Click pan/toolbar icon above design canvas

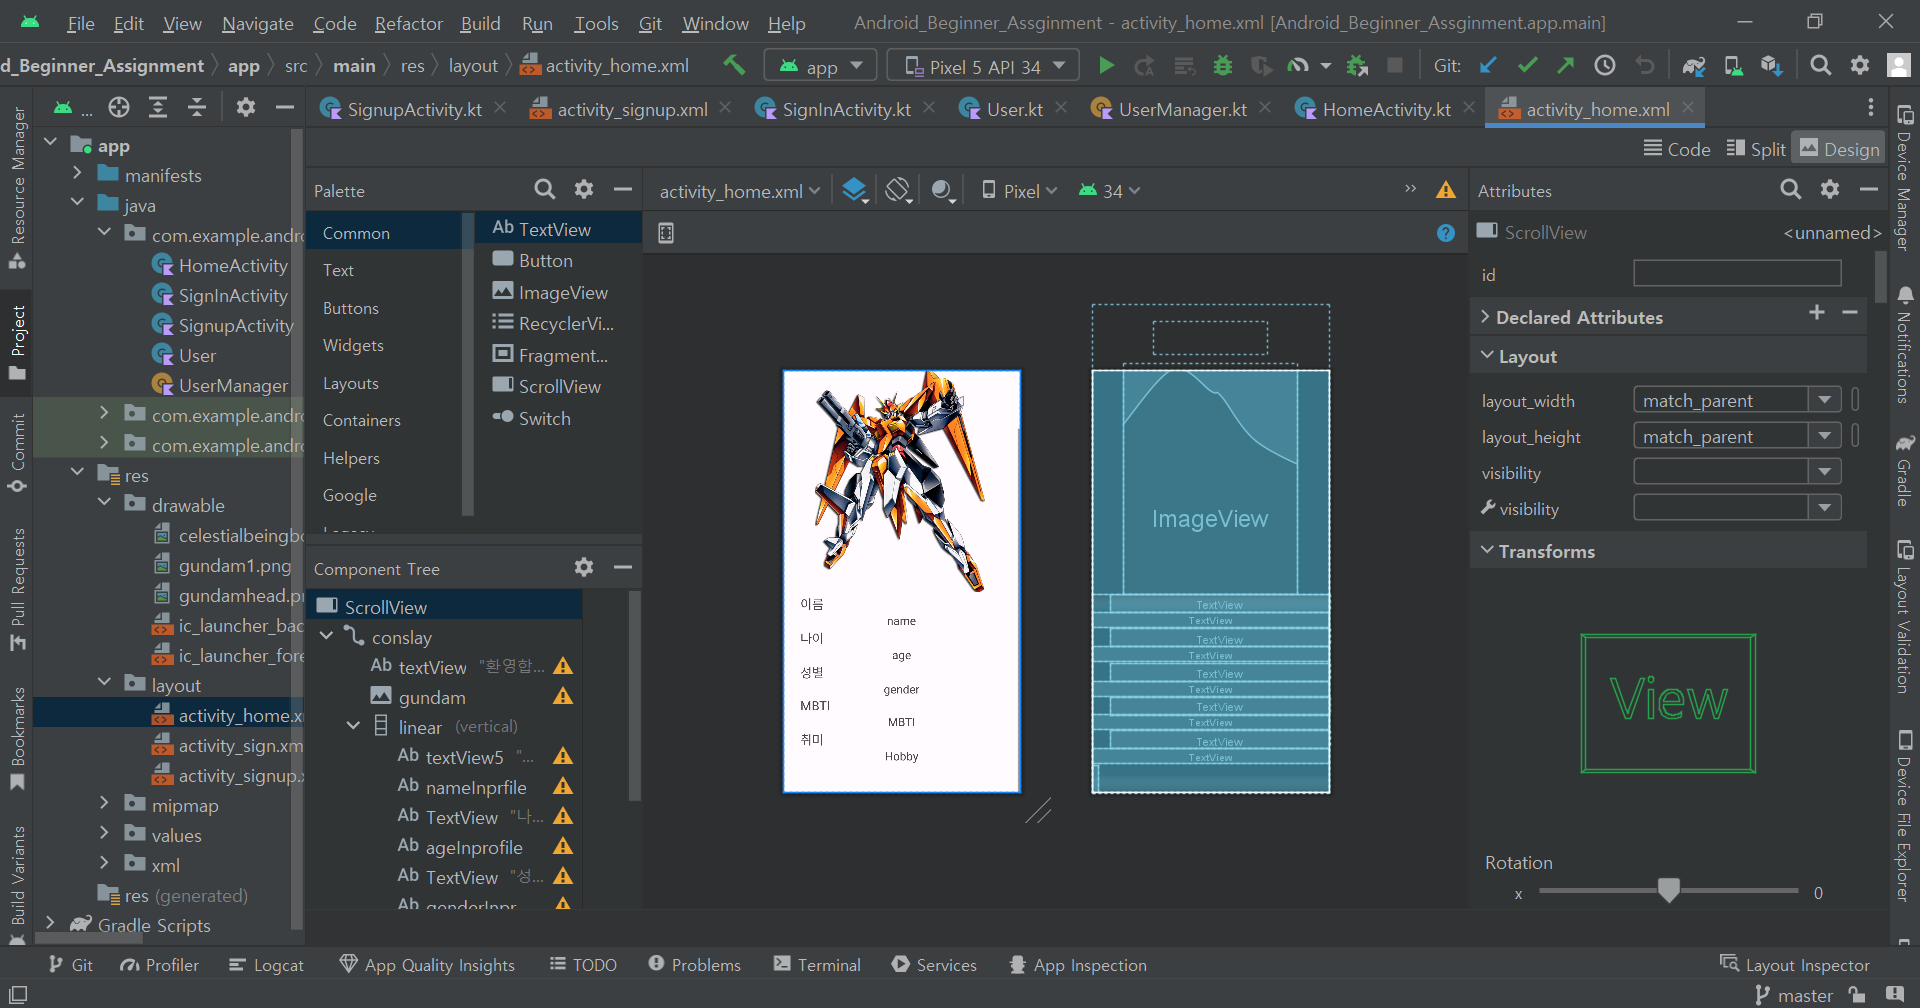[x=666, y=233]
